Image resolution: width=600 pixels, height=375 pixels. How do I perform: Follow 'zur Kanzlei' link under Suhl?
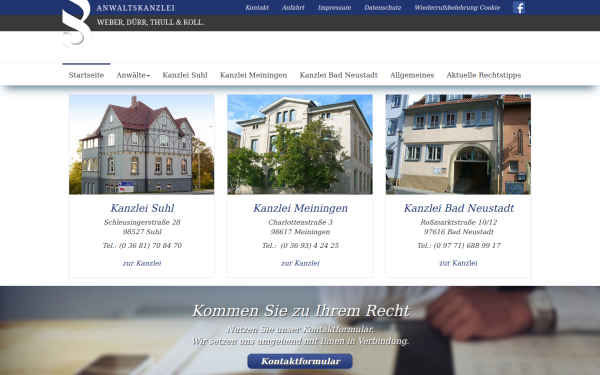click(142, 263)
